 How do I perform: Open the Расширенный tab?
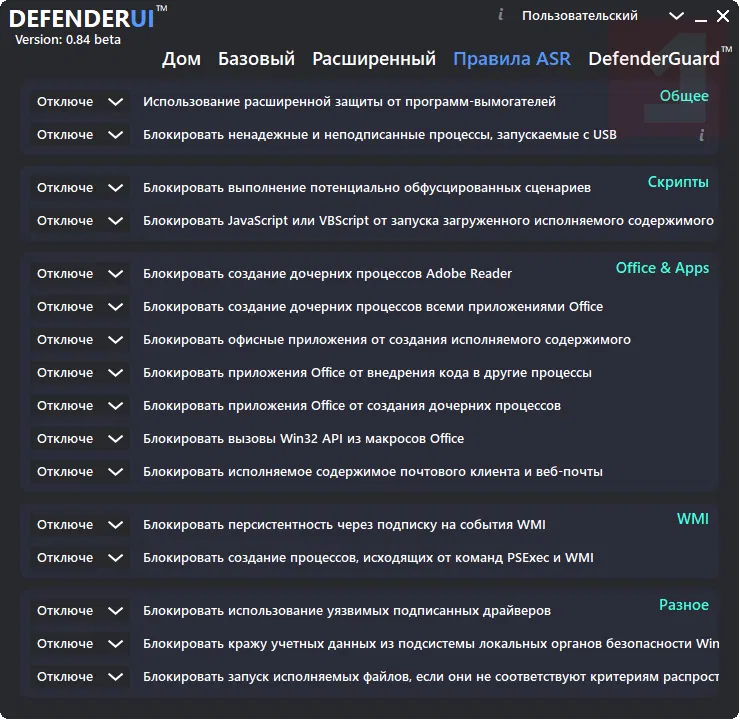374,59
